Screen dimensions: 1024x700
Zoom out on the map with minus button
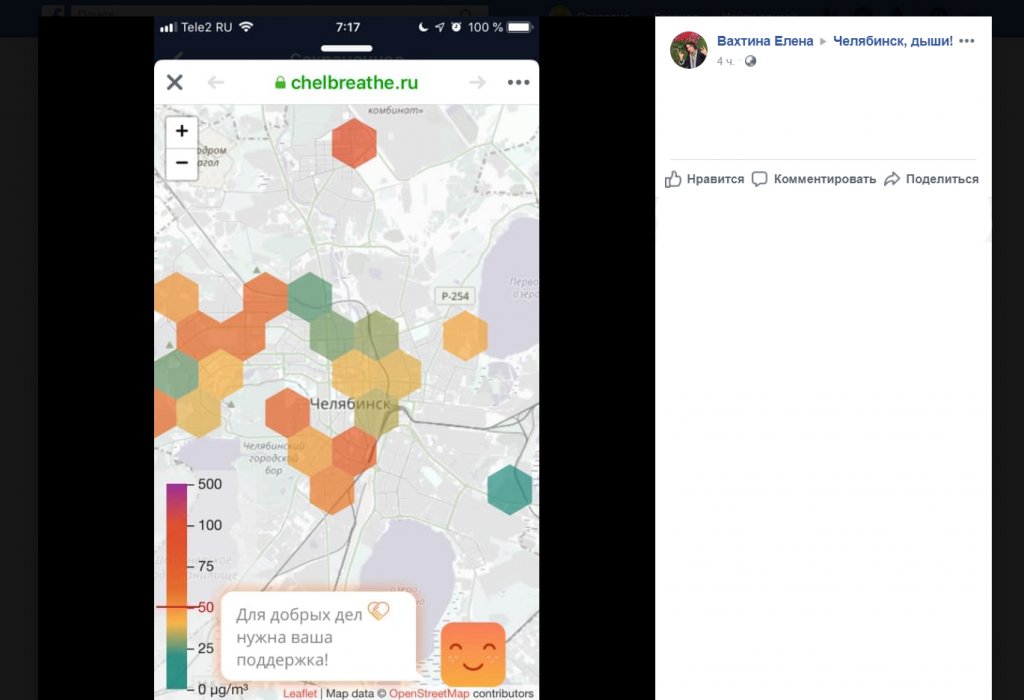pyautogui.click(x=181, y=163)
